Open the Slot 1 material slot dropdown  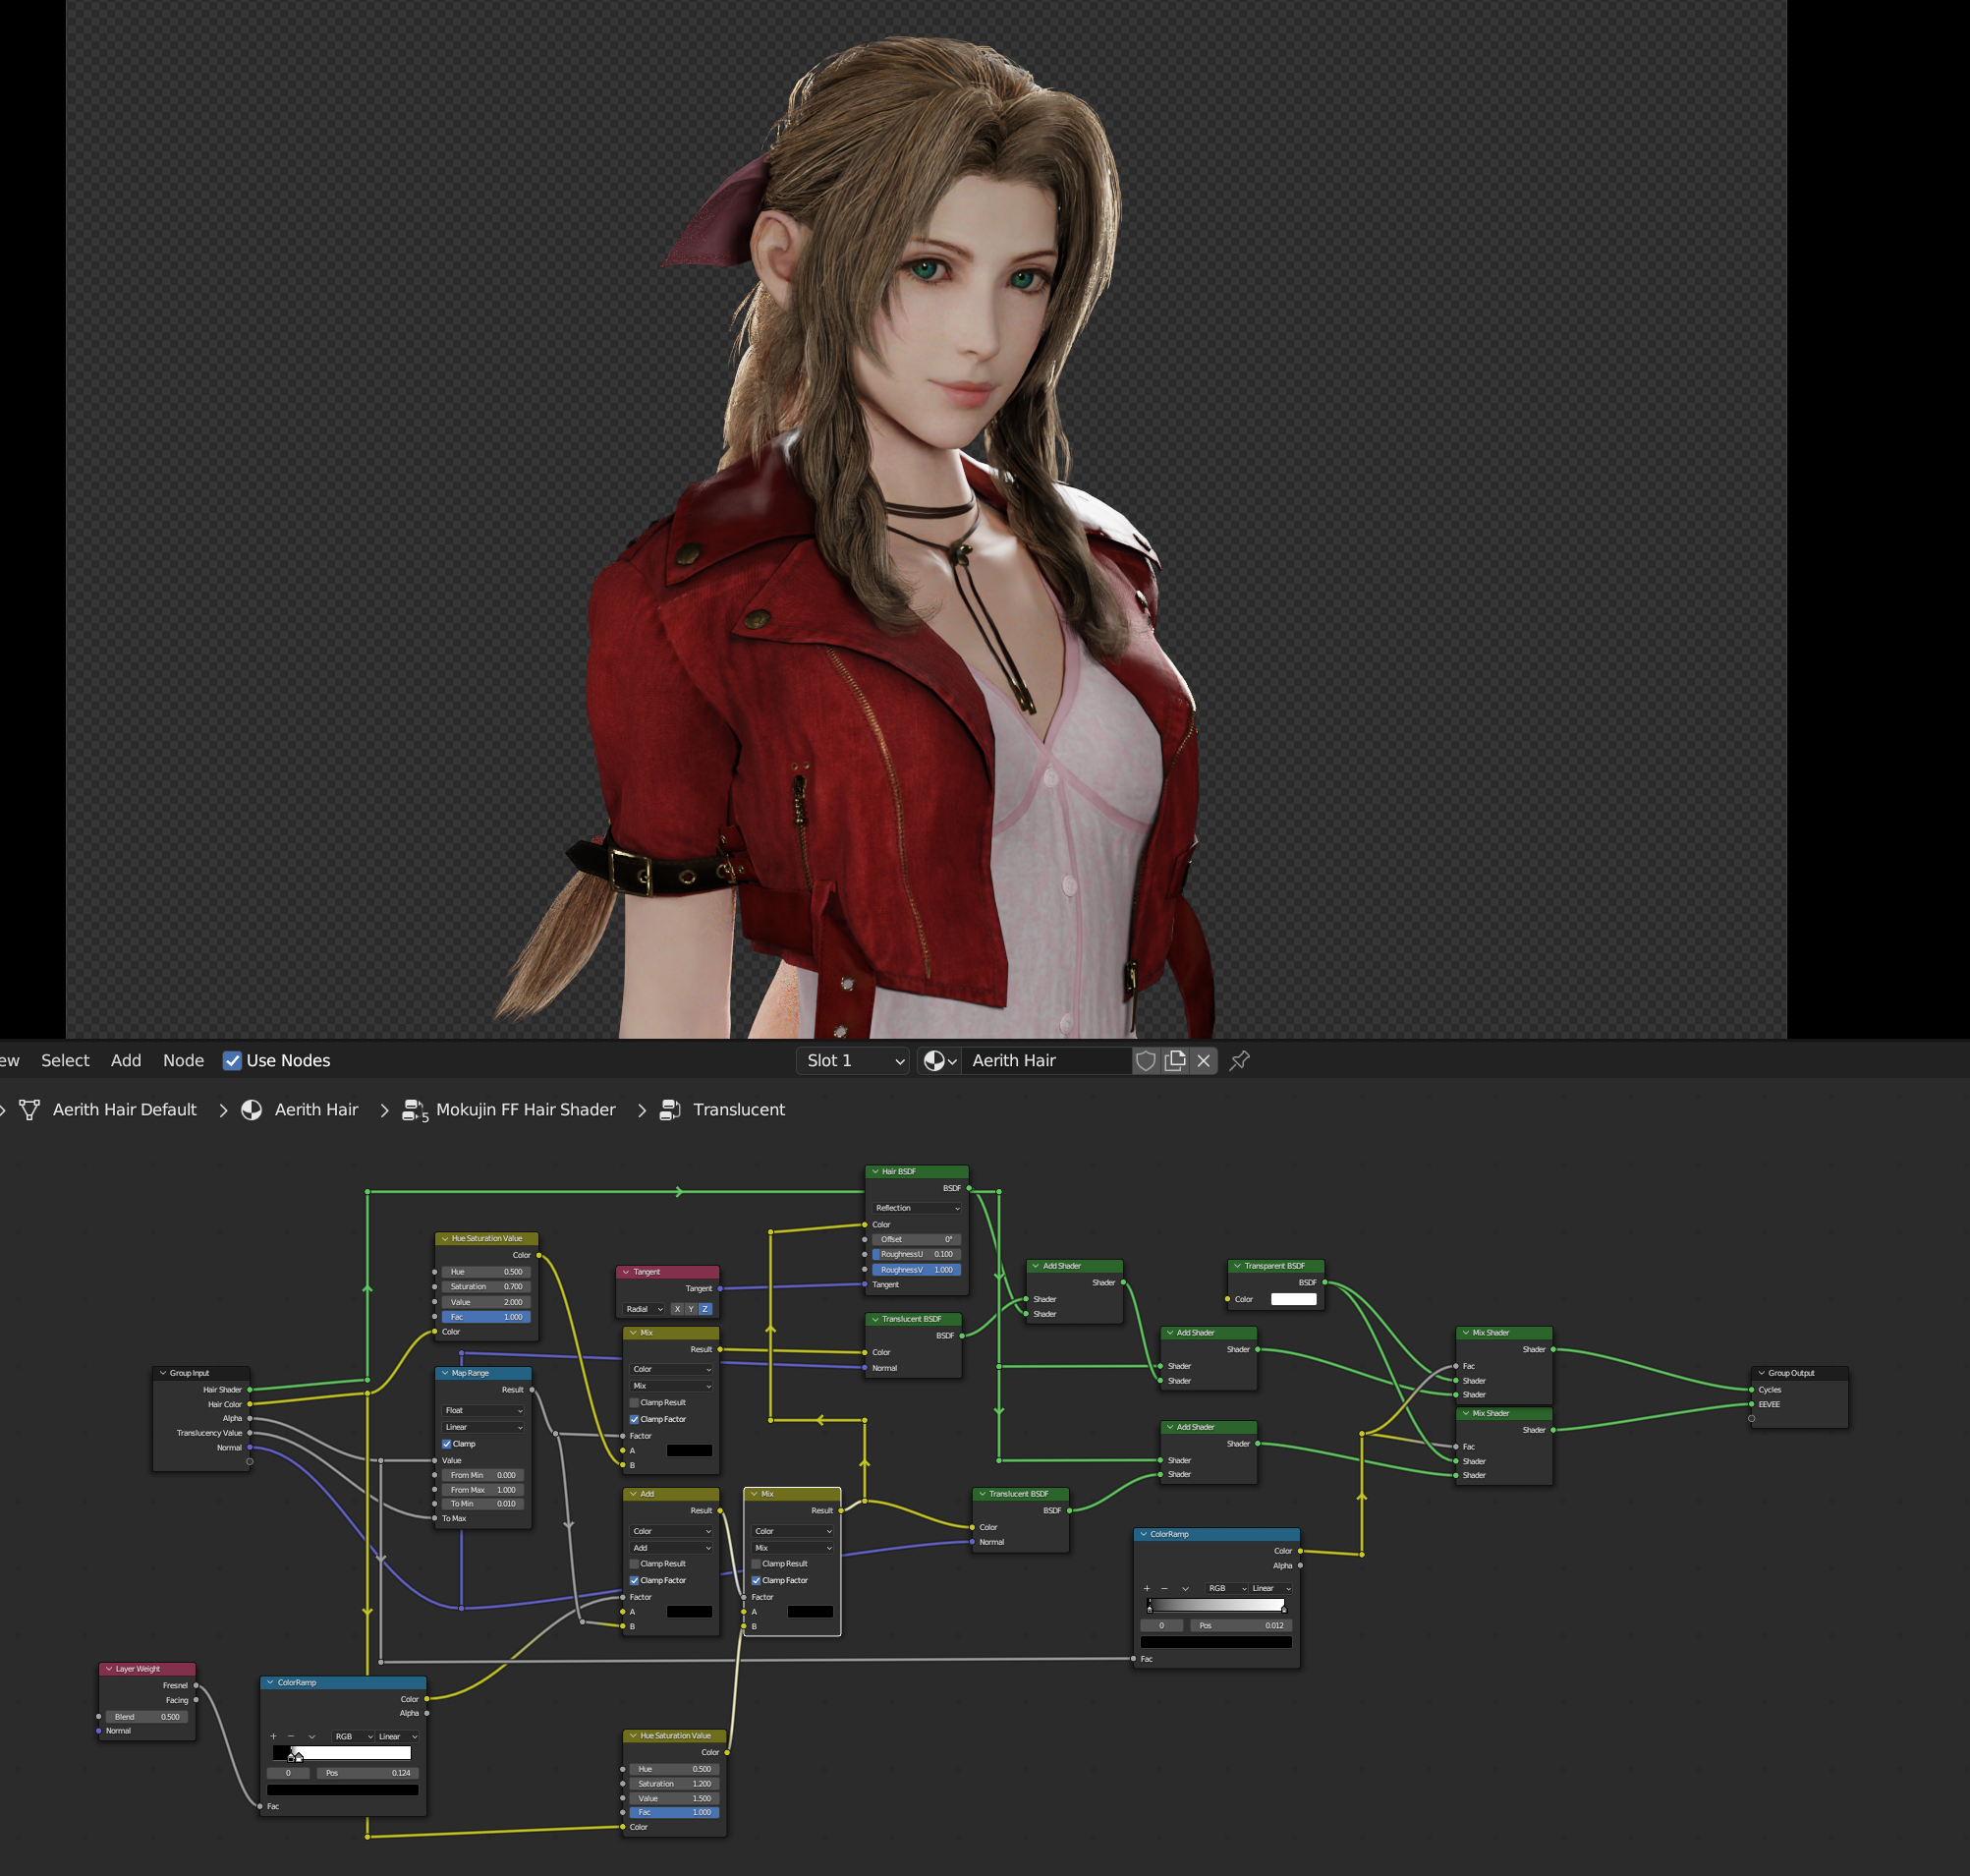coord(853,1060)
